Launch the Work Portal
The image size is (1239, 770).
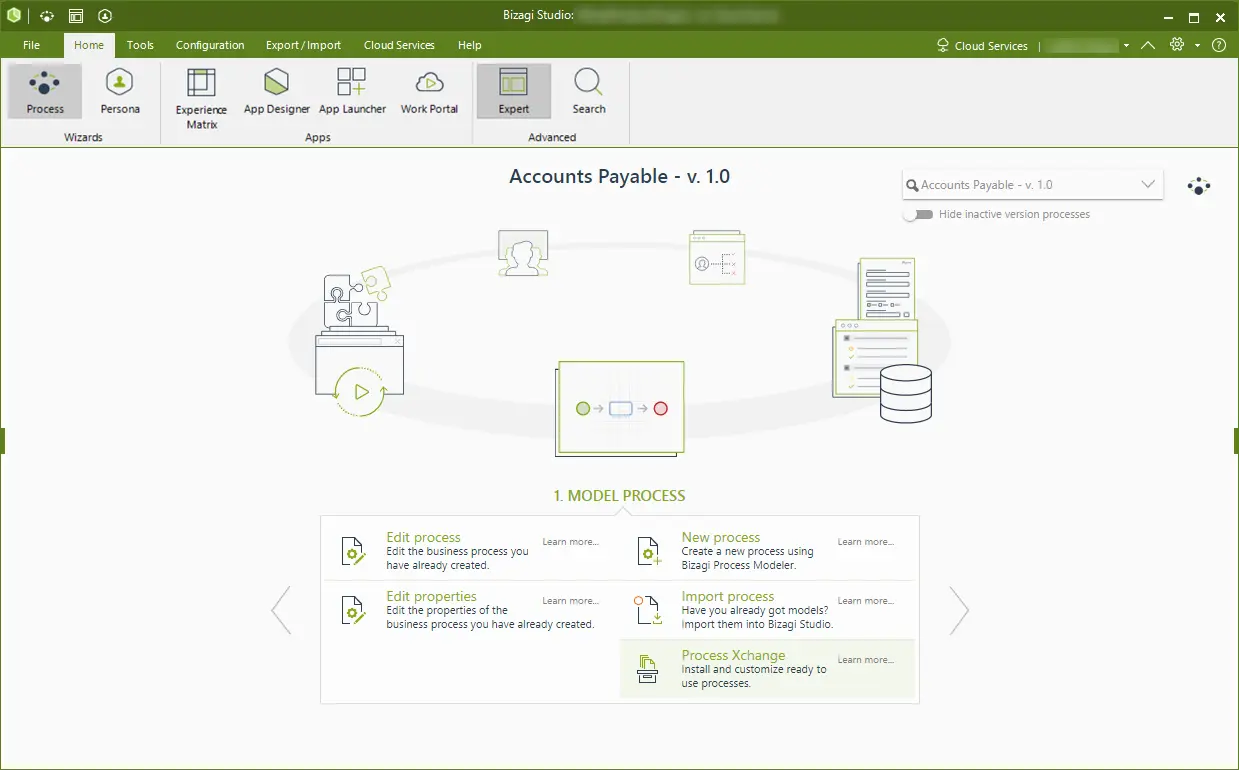[429, 91]
